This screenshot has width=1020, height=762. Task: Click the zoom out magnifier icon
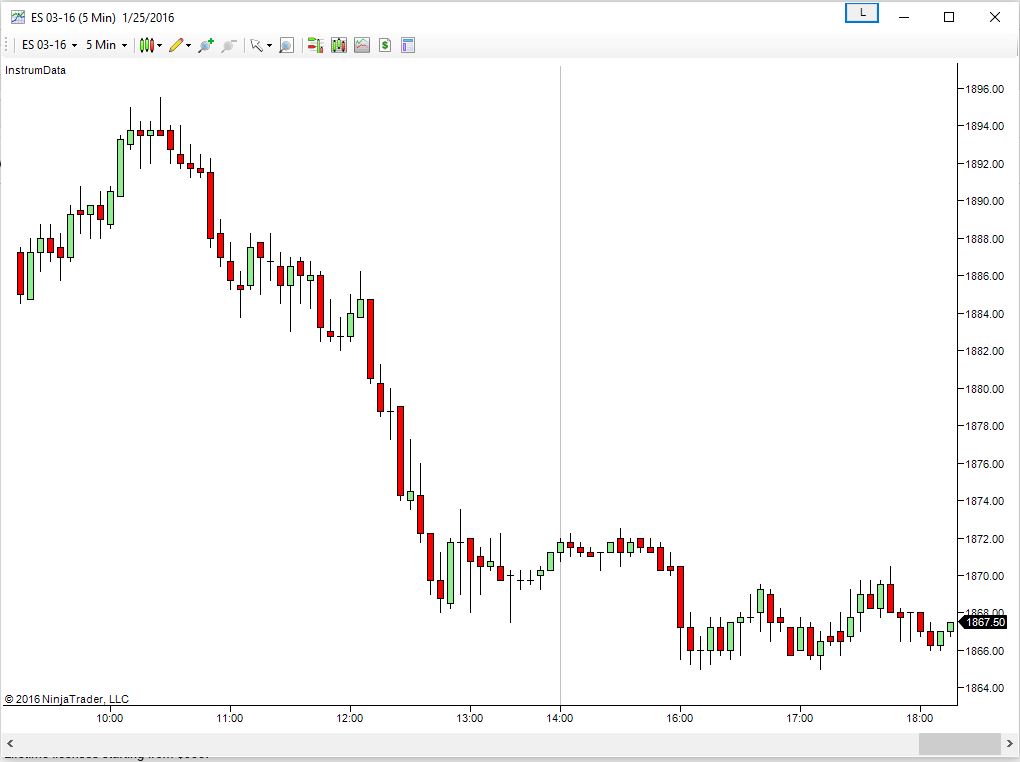click(228, 45)
